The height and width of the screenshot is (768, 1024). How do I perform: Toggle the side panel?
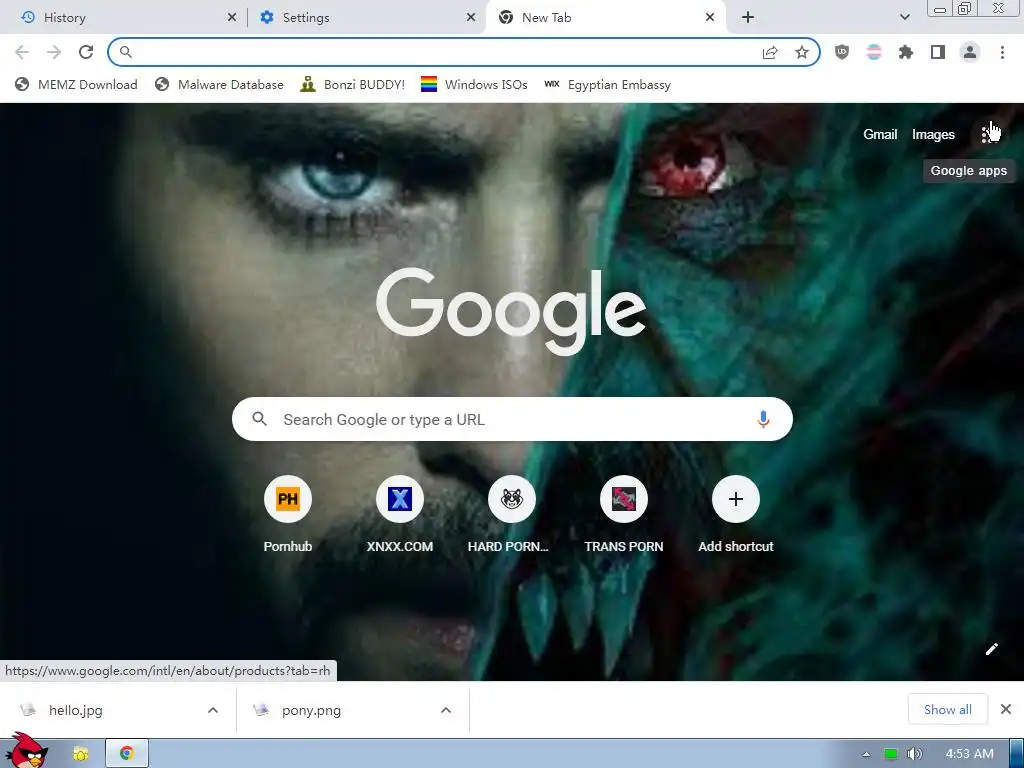click(938, 52)
